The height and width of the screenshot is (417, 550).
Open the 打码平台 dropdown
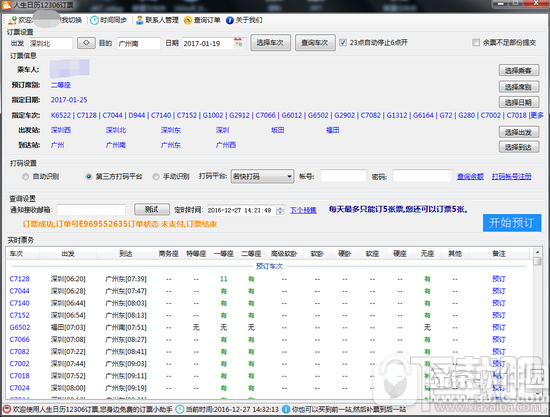(x=262, y=176)
